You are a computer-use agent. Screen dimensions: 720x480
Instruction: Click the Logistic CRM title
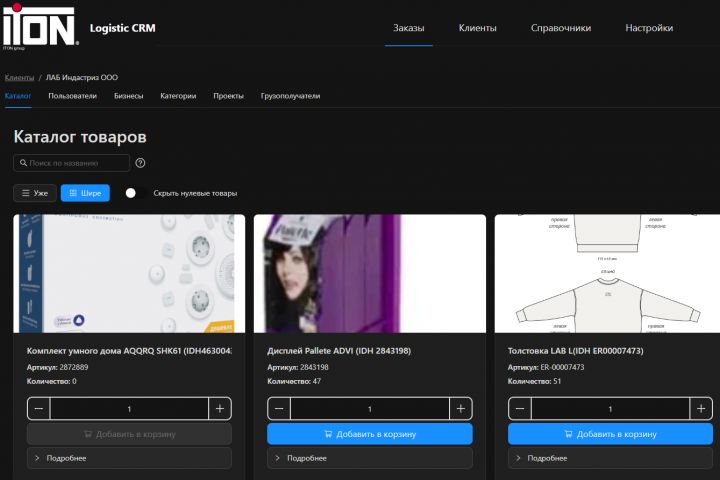[123, 28]
